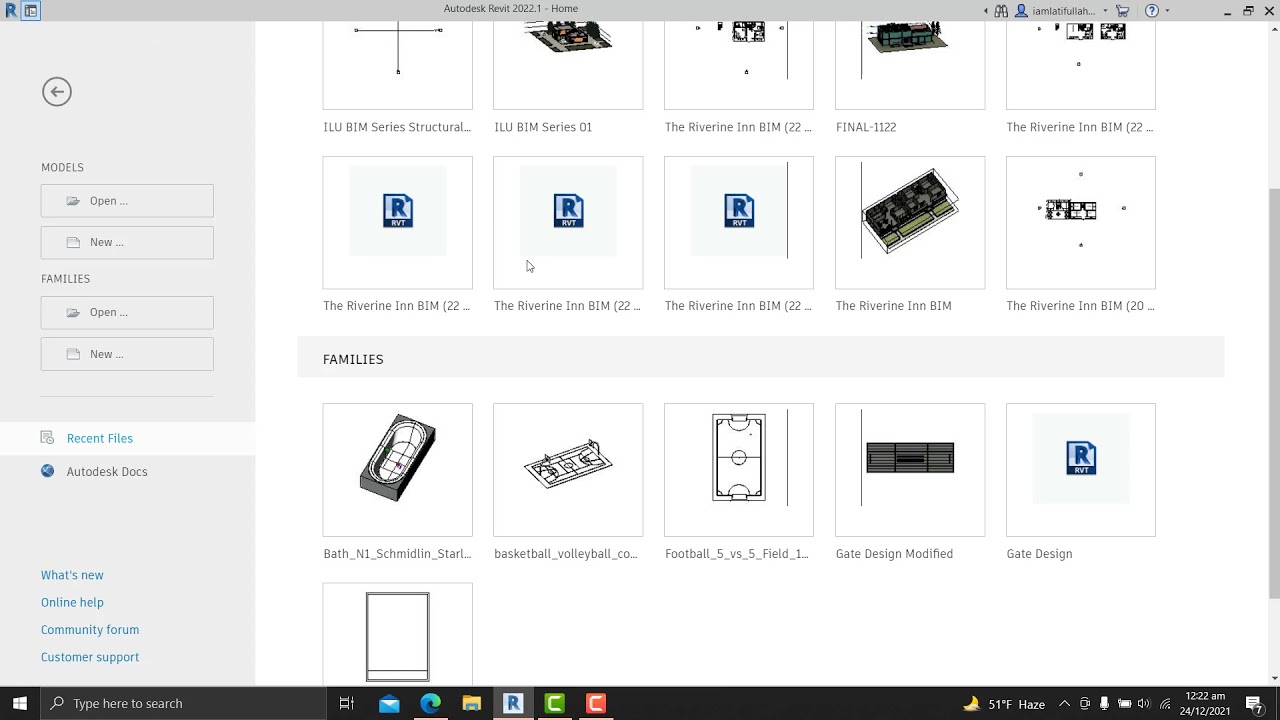Screen dimensions: 1280x720
Task: Open the Windows Start menu
Action: tap(20, 703)
